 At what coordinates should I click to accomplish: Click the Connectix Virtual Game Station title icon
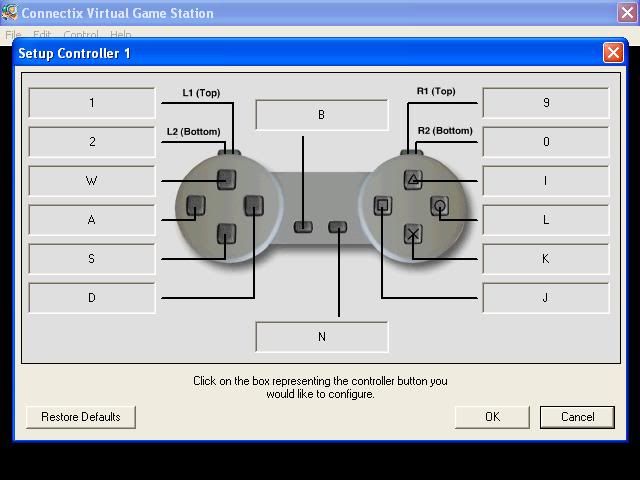click(x=9, y=13)
